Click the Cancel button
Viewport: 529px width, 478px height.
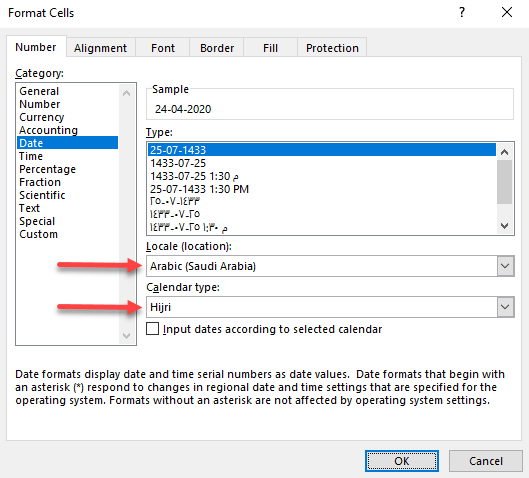coord(485,461)
